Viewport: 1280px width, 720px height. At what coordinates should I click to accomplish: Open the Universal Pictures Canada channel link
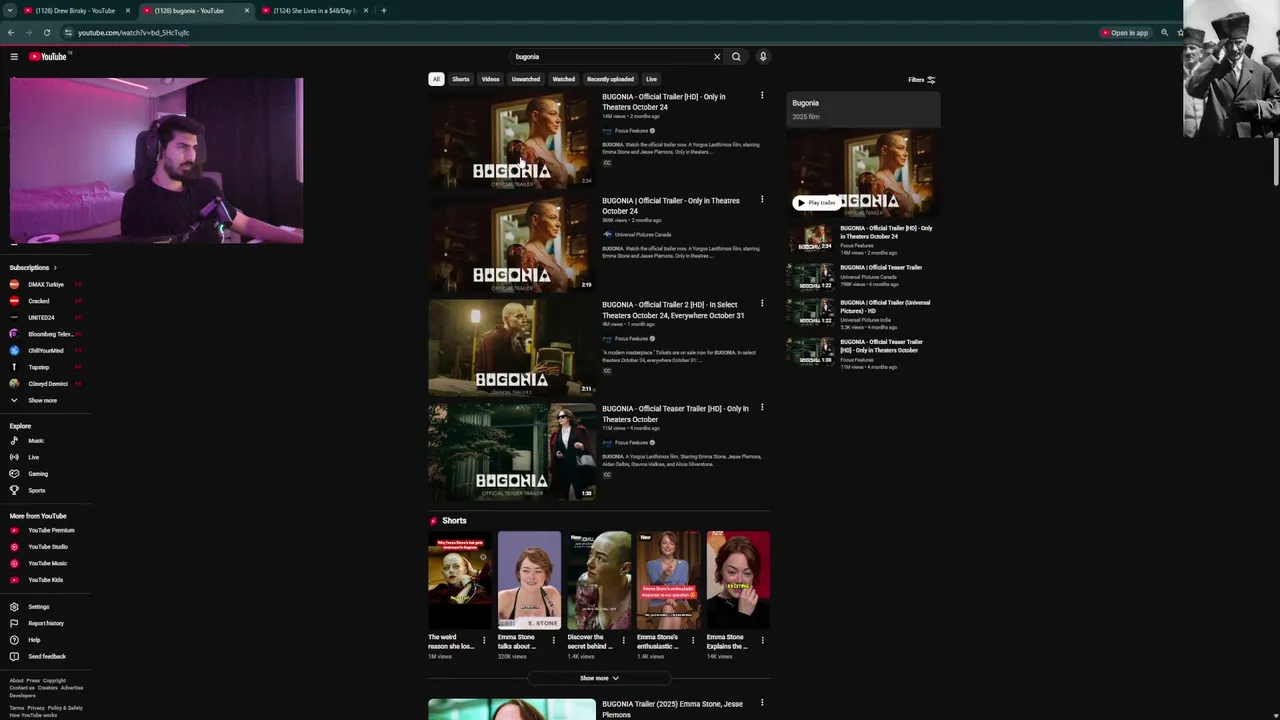coord(643,235)
